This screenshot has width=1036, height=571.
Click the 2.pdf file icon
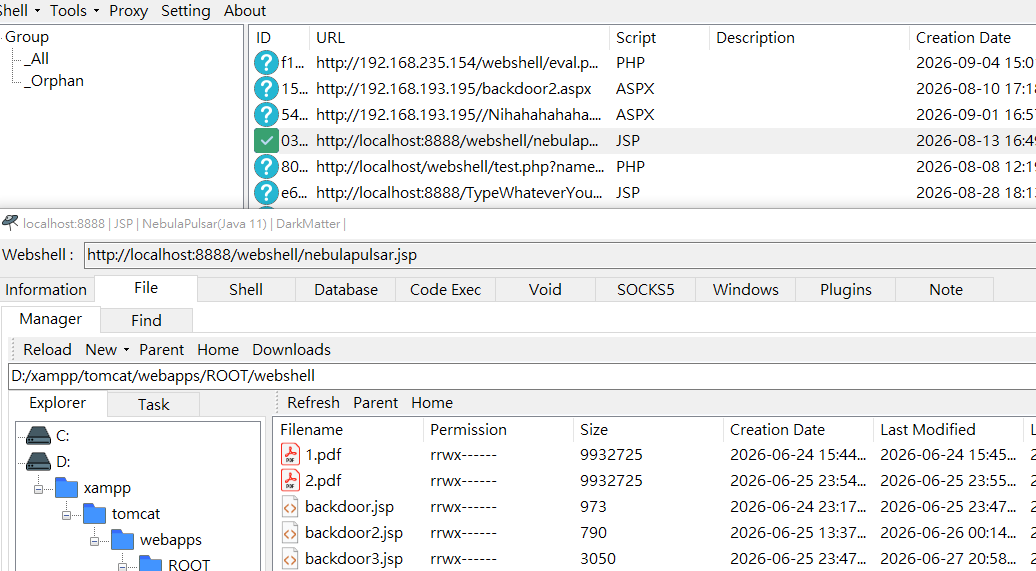tap(290, 480)
